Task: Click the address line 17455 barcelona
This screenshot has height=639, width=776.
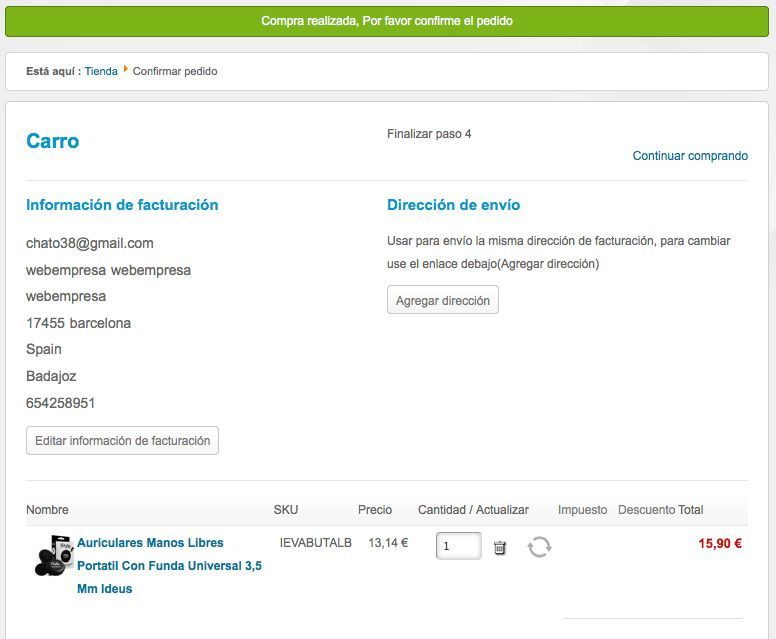Action: click(x=78, y=323)
